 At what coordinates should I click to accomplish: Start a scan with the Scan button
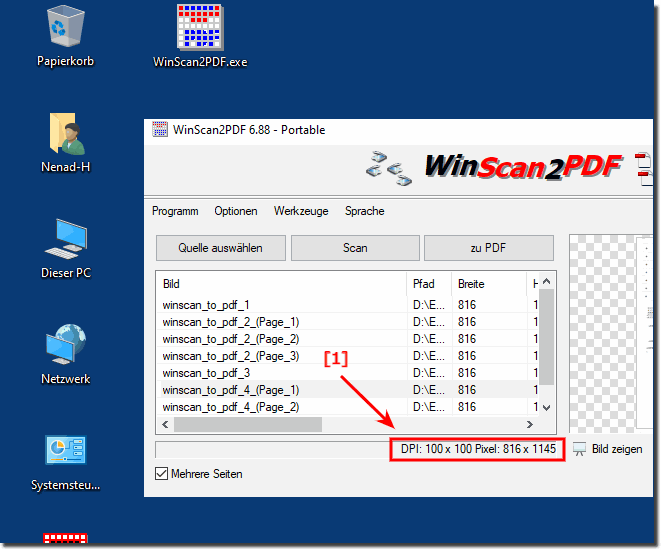355,248
